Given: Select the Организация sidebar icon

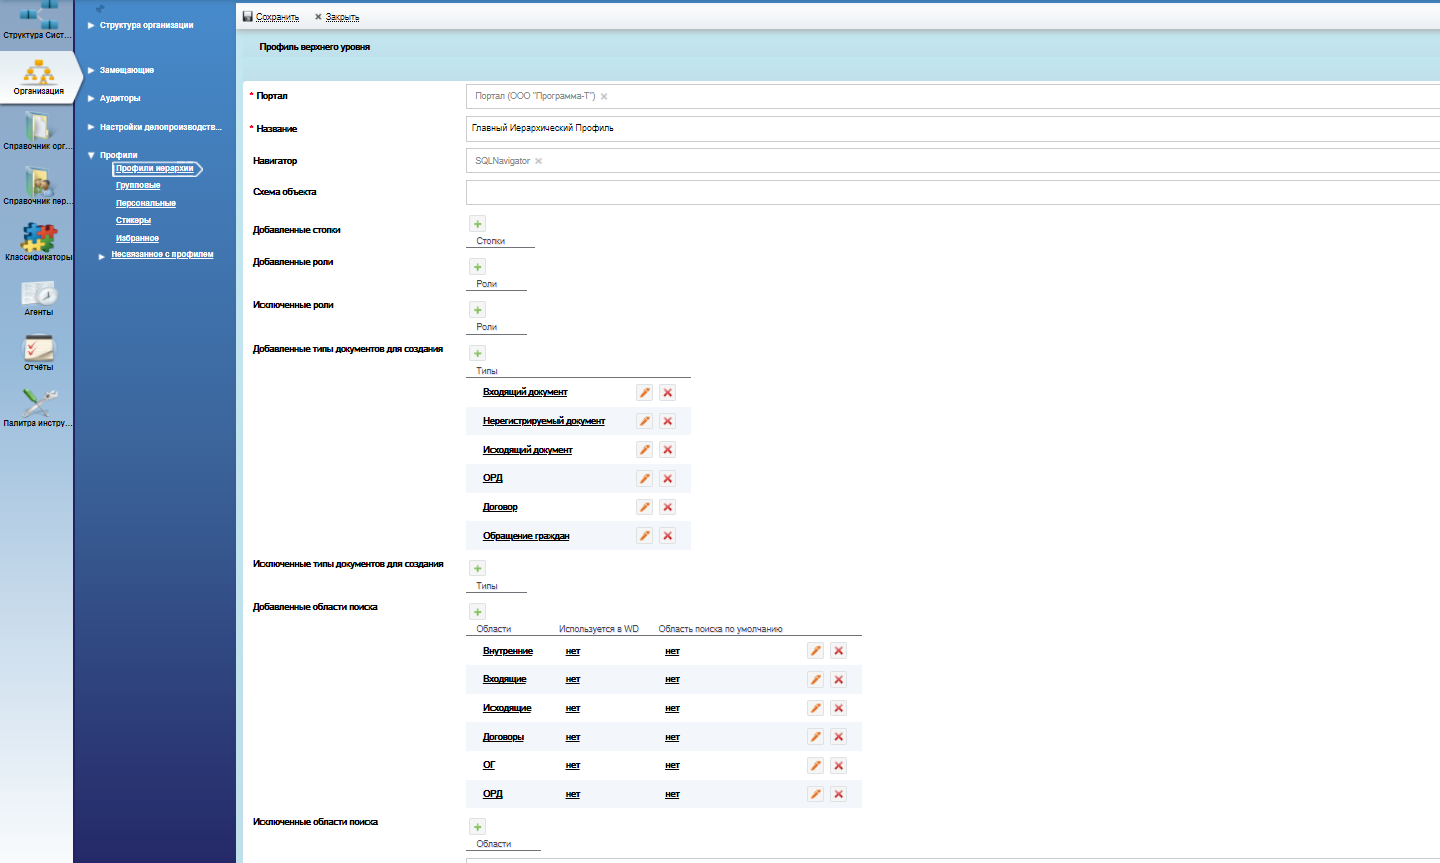Looking at the screenshot, I should click(39, 76).
